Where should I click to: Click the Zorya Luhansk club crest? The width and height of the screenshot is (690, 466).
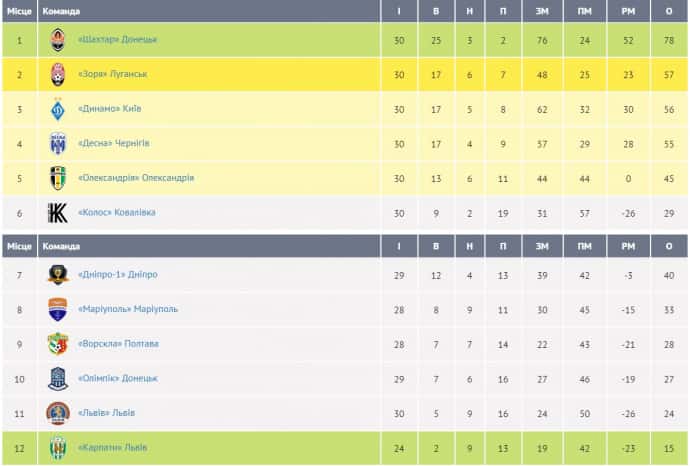[58, 75]
